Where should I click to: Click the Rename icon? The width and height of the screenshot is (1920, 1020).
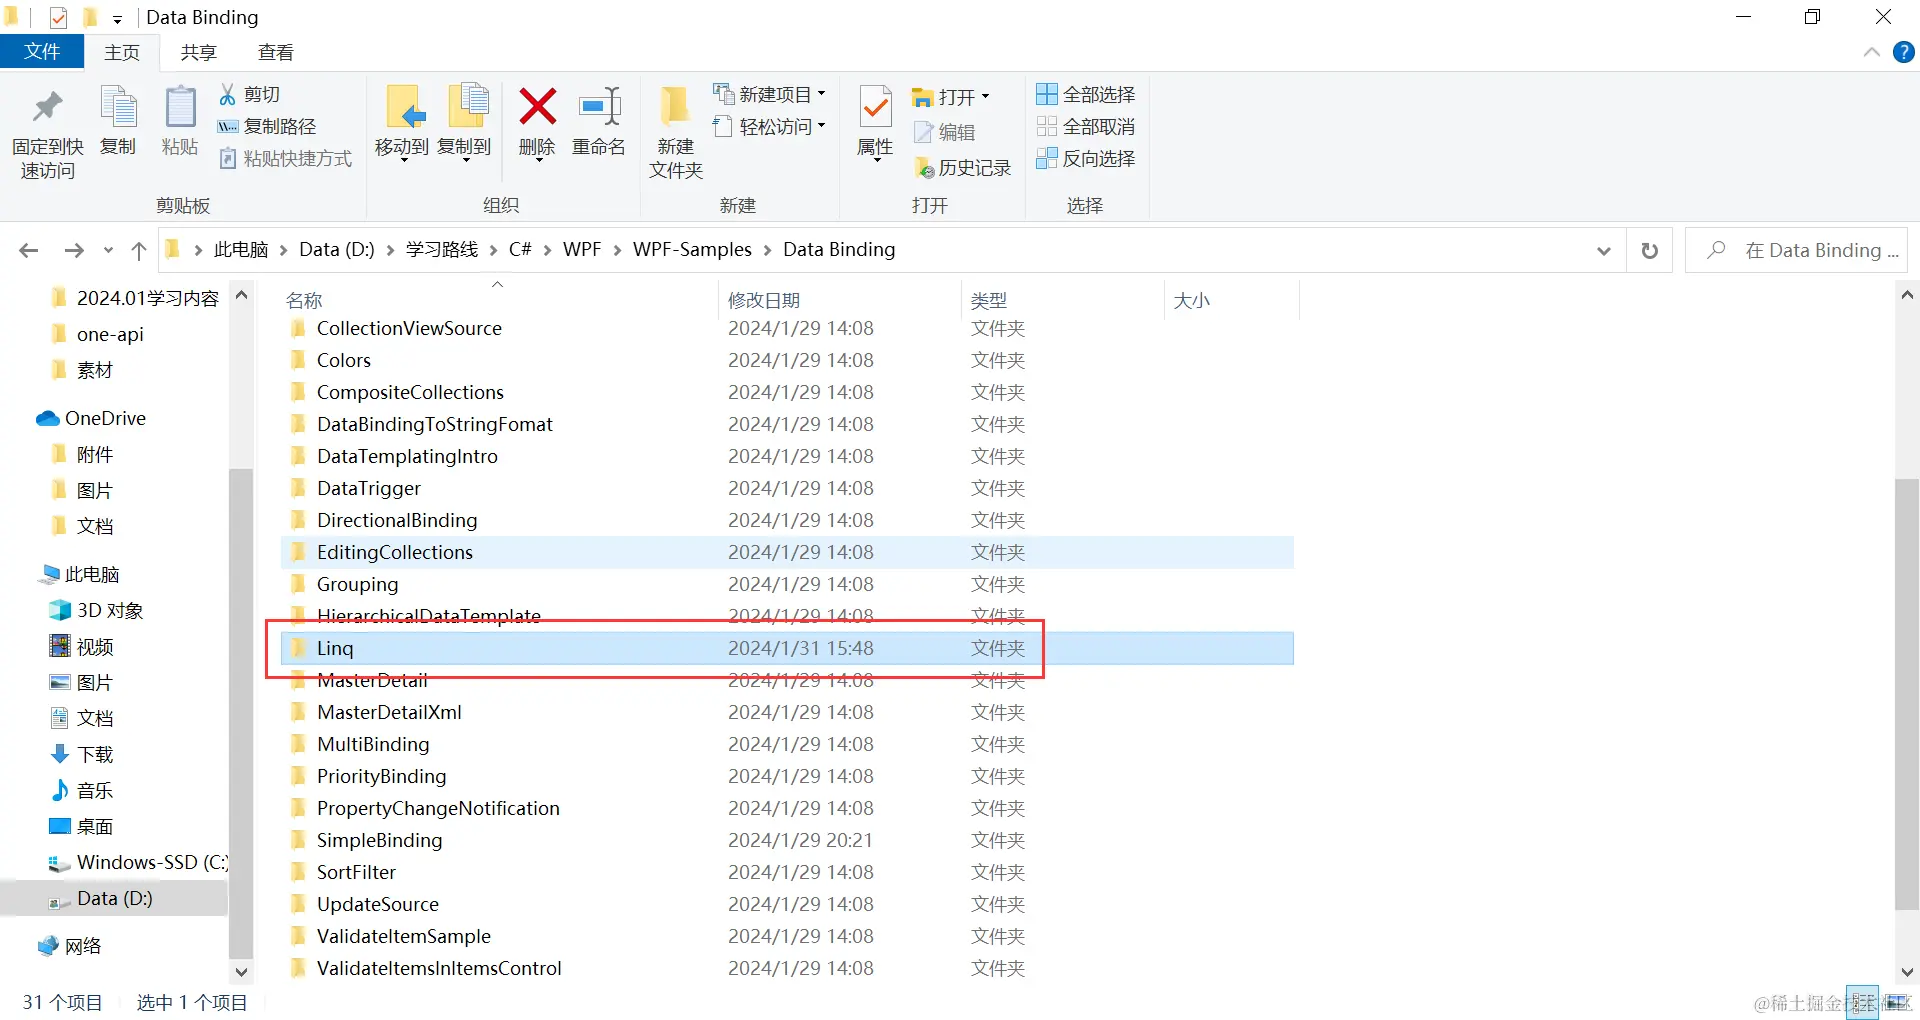(599, 106)
